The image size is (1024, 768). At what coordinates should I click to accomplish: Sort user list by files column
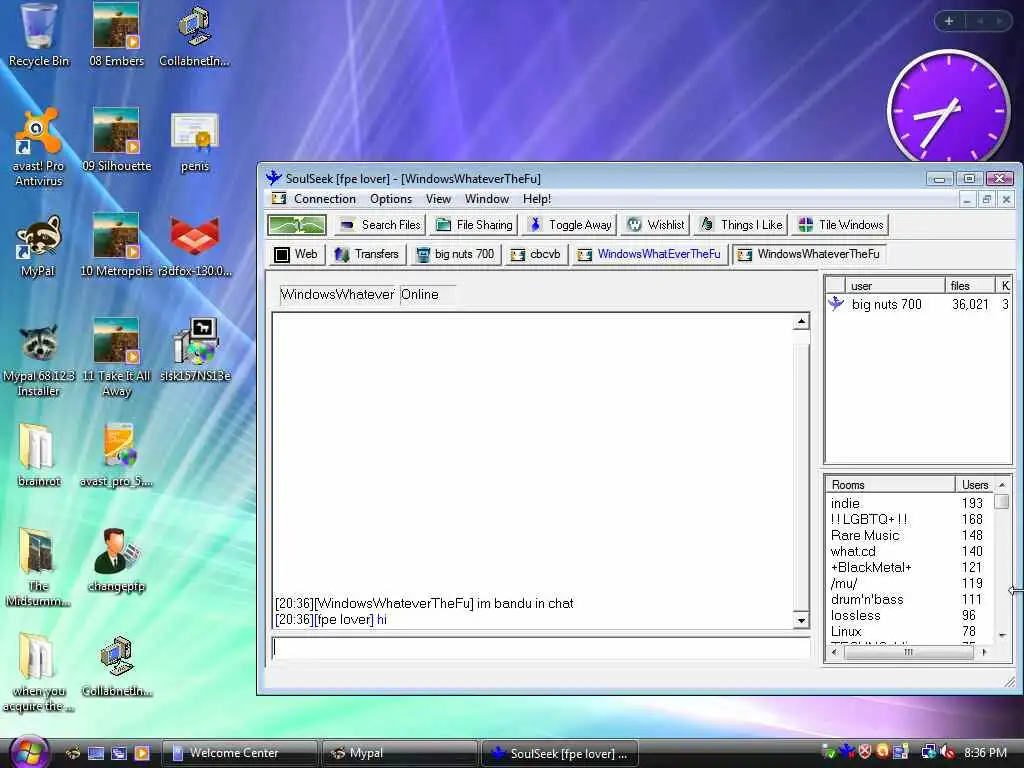coord(969,285)
